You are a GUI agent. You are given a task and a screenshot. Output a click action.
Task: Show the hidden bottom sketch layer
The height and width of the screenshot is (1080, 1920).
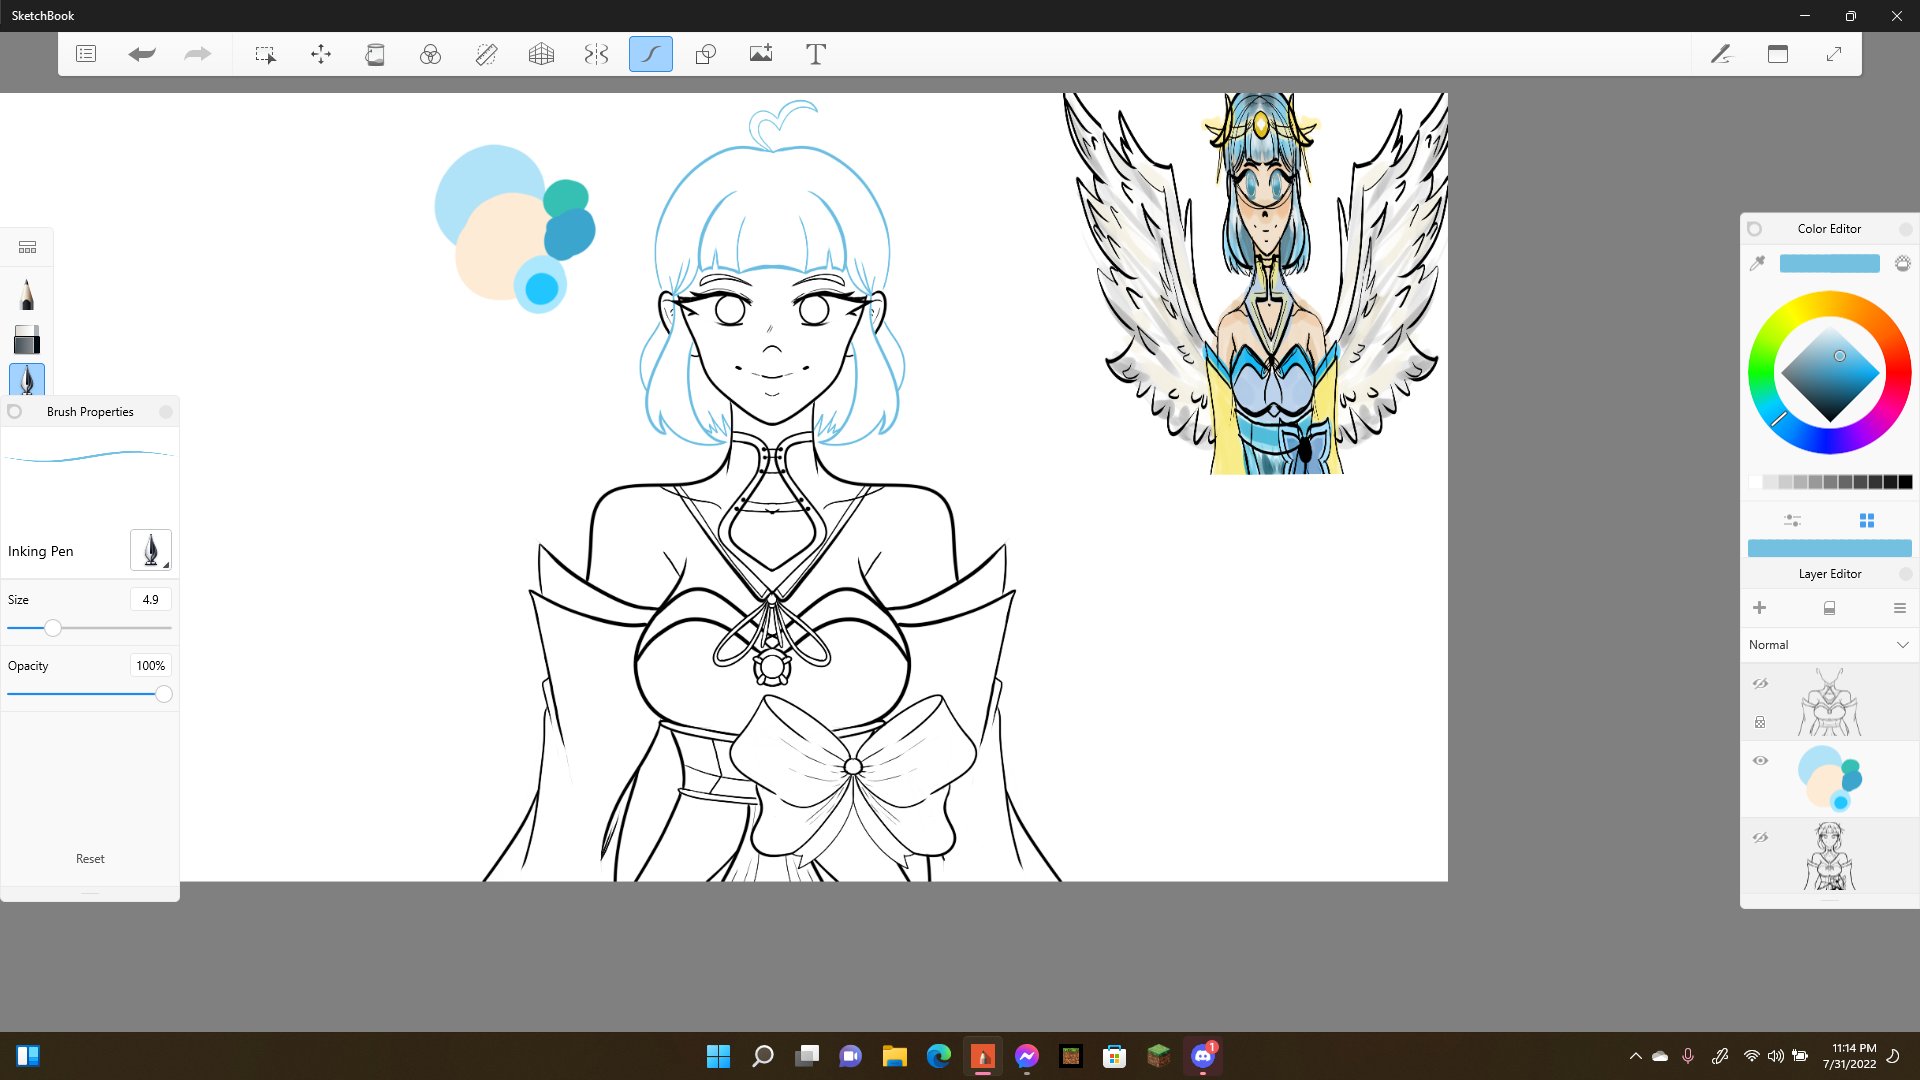pyautogui.click(x=1760, y=838)
